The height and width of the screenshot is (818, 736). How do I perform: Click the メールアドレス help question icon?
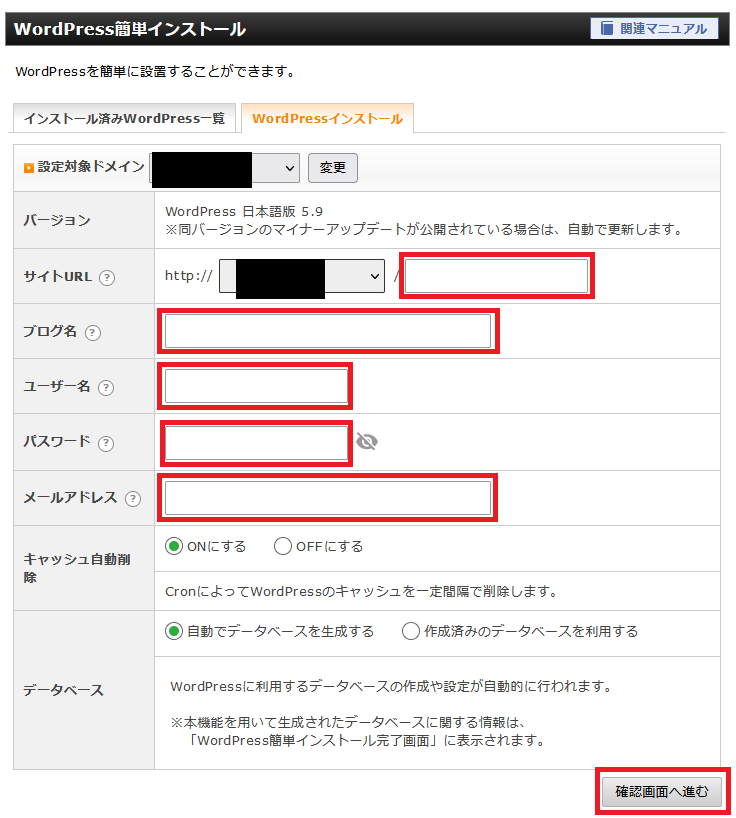133,499
